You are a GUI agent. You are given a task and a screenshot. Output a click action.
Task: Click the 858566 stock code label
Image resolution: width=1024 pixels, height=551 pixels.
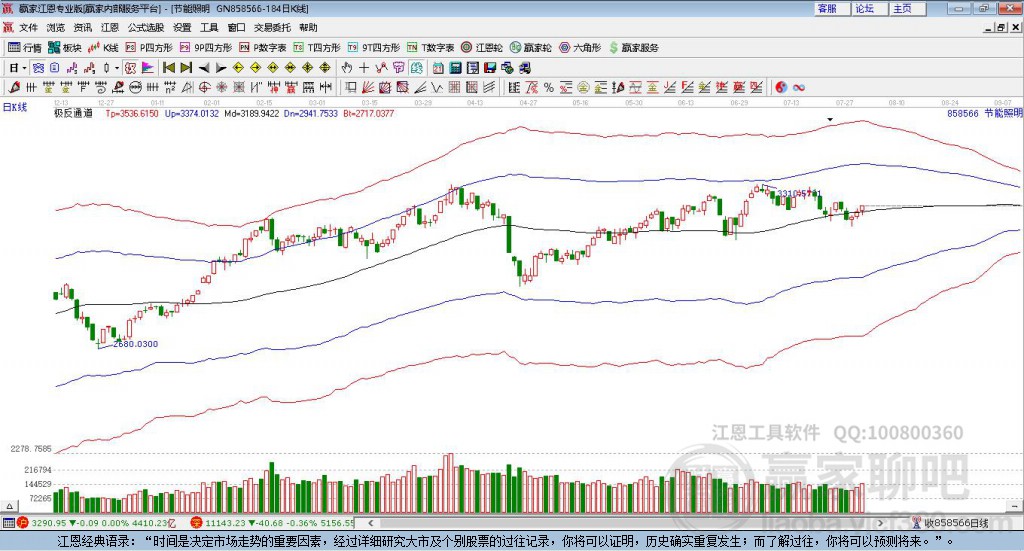[x=963, y=113]
